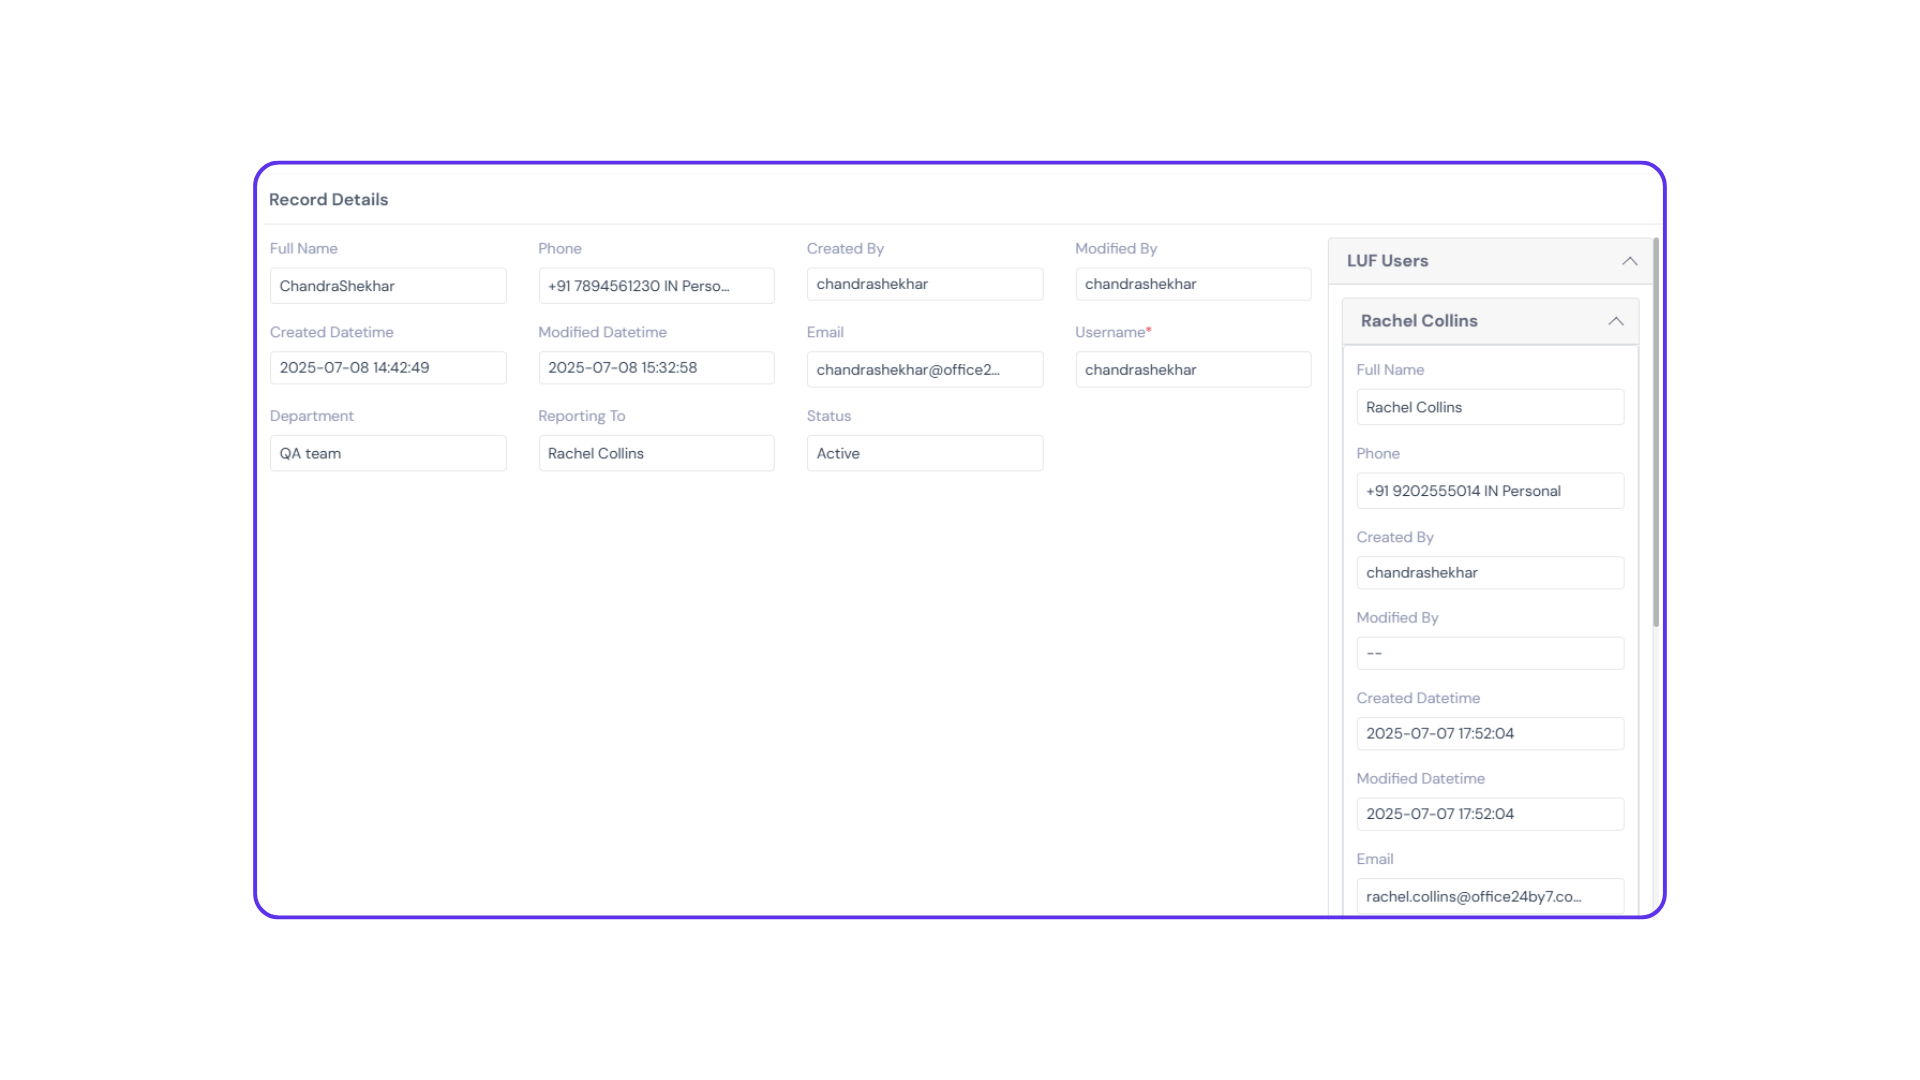
Task: Collapse the LUF Users panel chevron
Action: 1629,261
